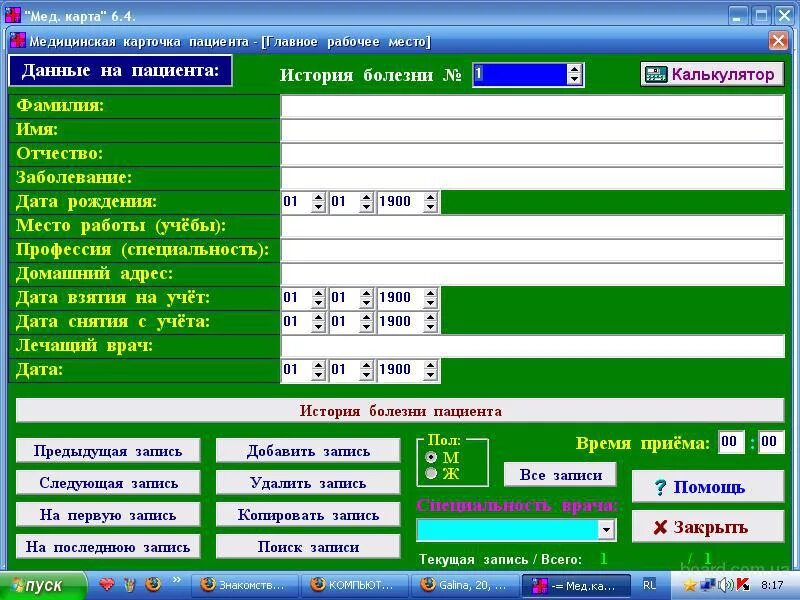Increase the Дата рождения day spinner
Image resolution: width=800 pixels, height=600 pixels.
[x=318, y=197]
